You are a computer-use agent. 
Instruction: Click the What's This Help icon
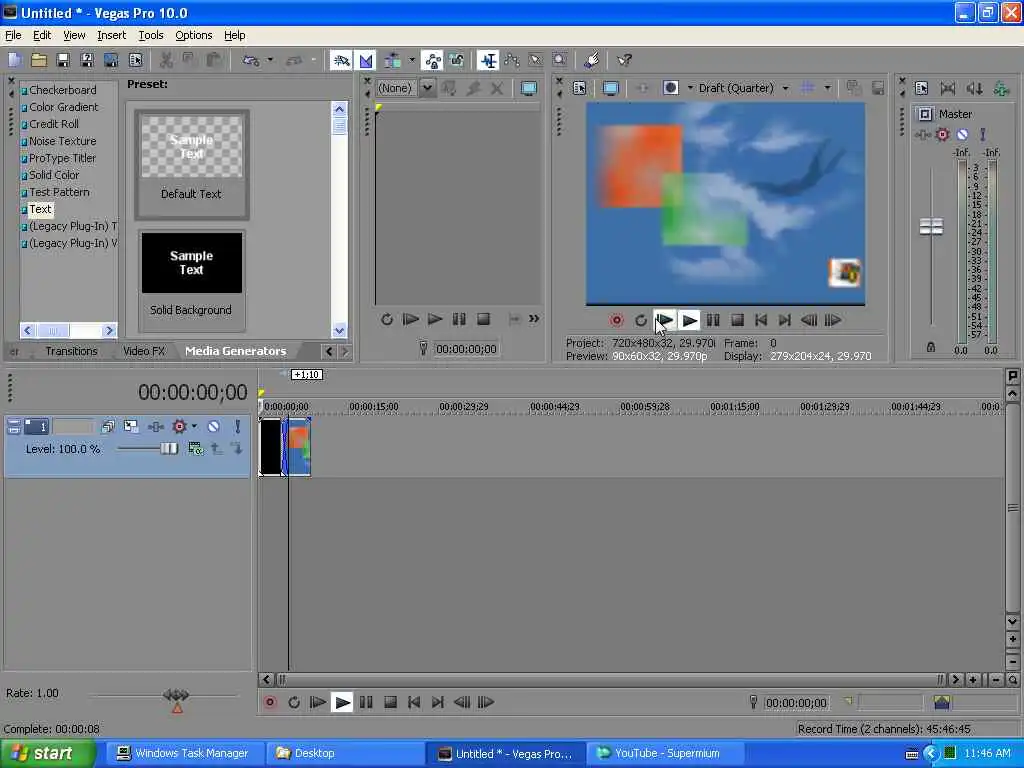click(x=625, y=61)
